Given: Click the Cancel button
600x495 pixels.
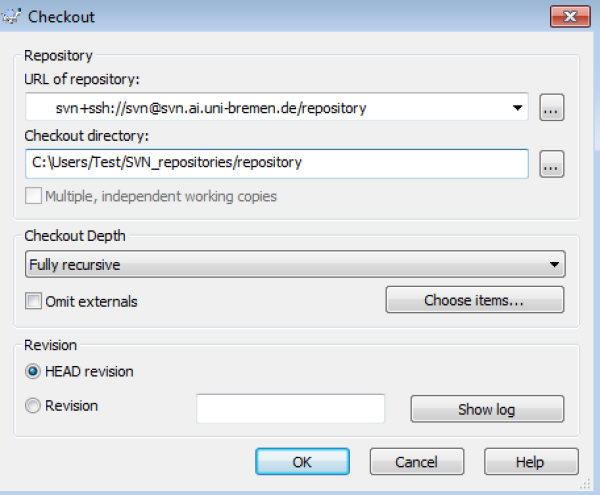Looking at the screenshot, I should pyautogui.click(x=416, y=462).
